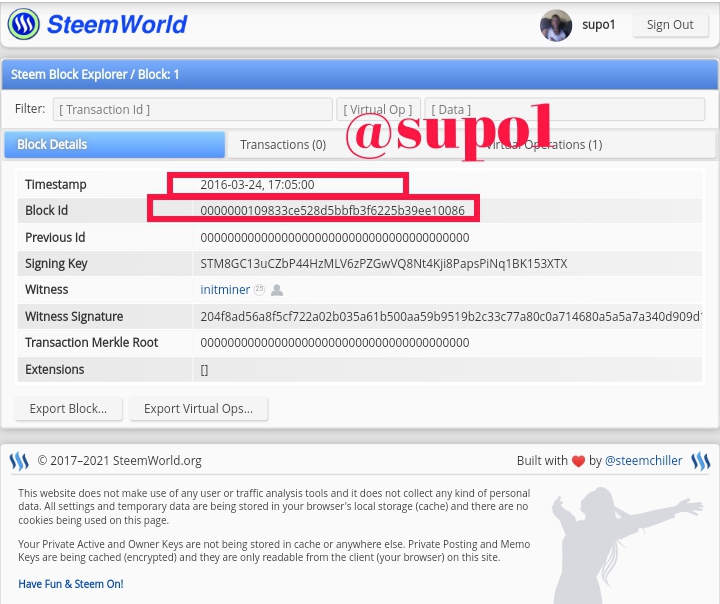720x604 pixels.
Task: Click the Timestamp row label
Action: [x=56, y=185]
